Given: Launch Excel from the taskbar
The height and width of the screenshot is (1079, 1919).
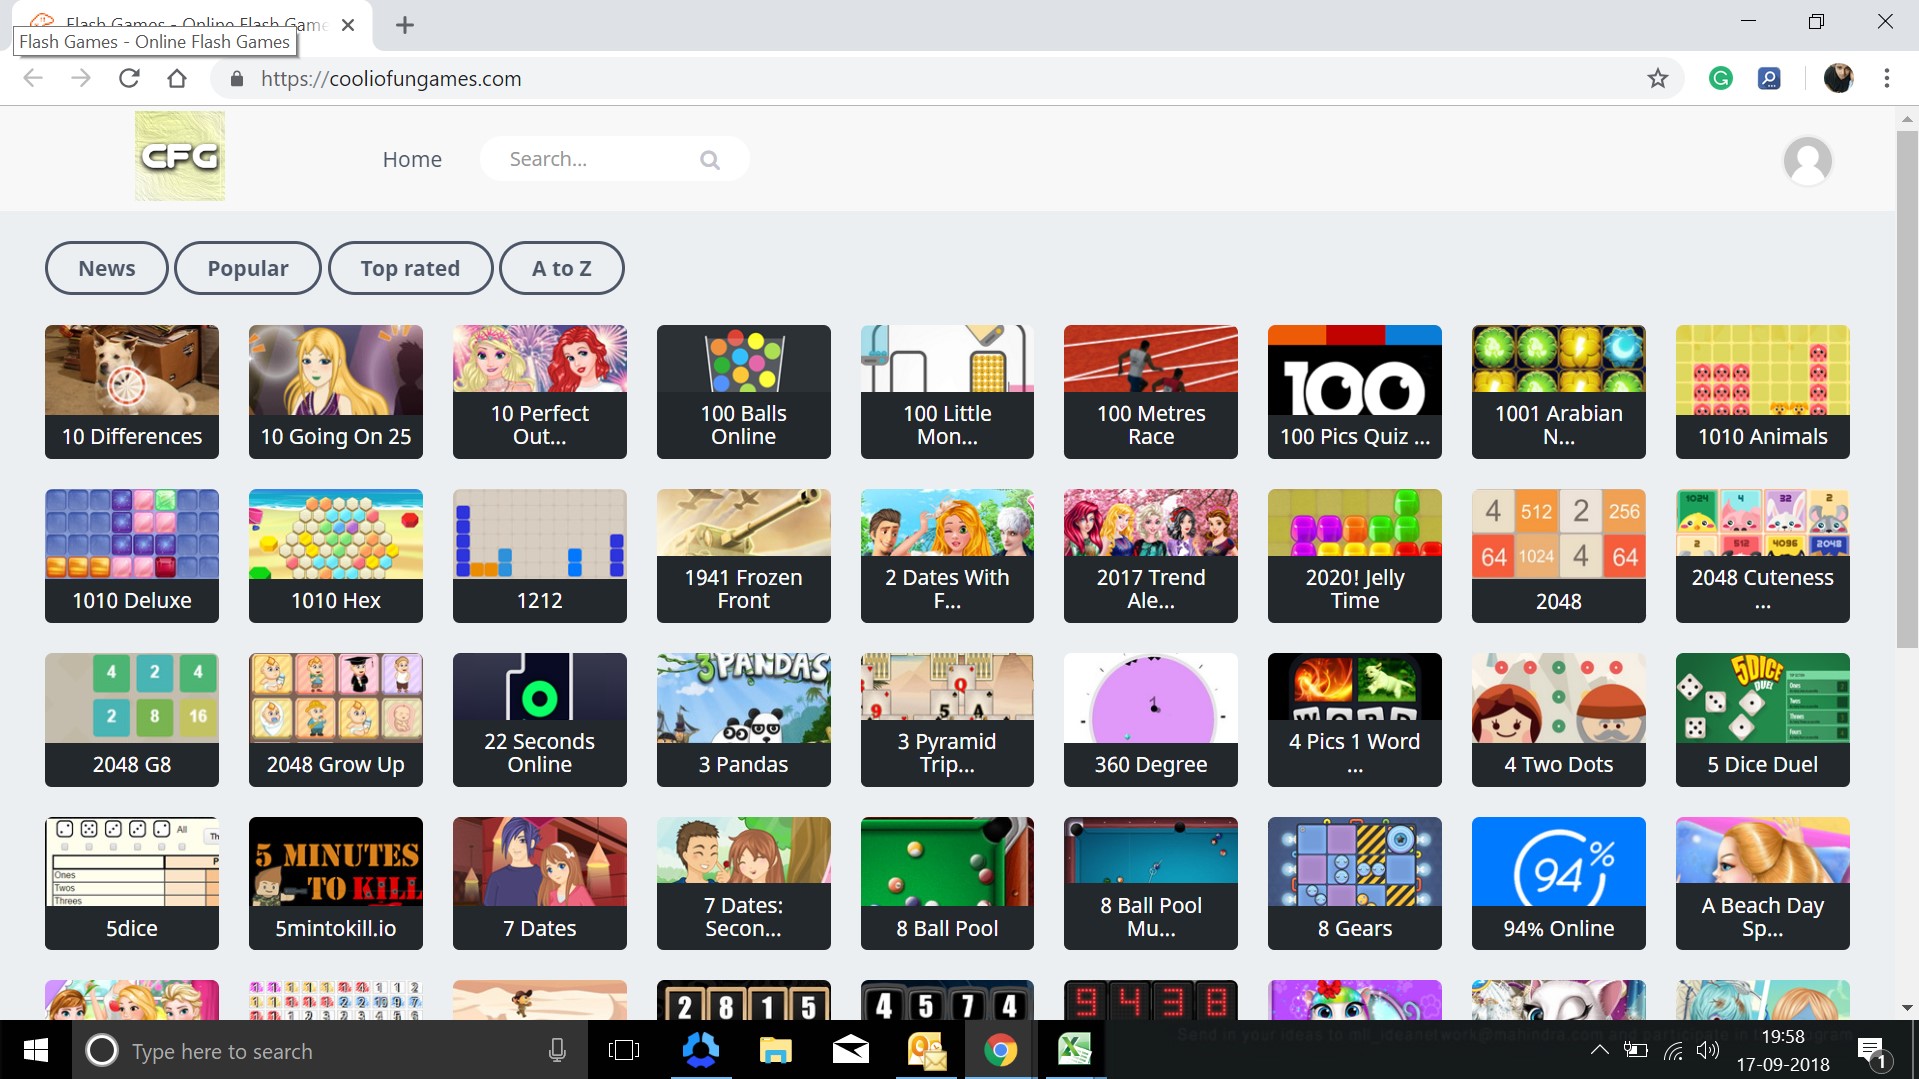Looking at the screenshot, I should [1075, 1050].
